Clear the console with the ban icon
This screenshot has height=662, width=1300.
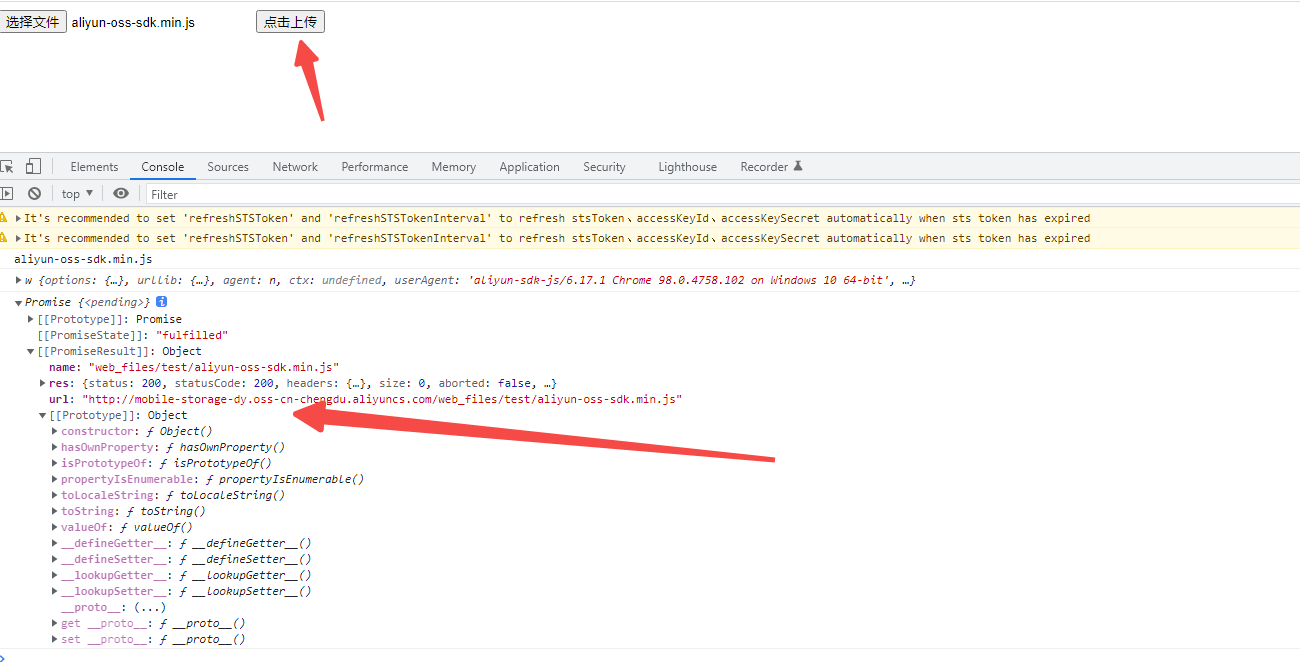pos(34,194)
